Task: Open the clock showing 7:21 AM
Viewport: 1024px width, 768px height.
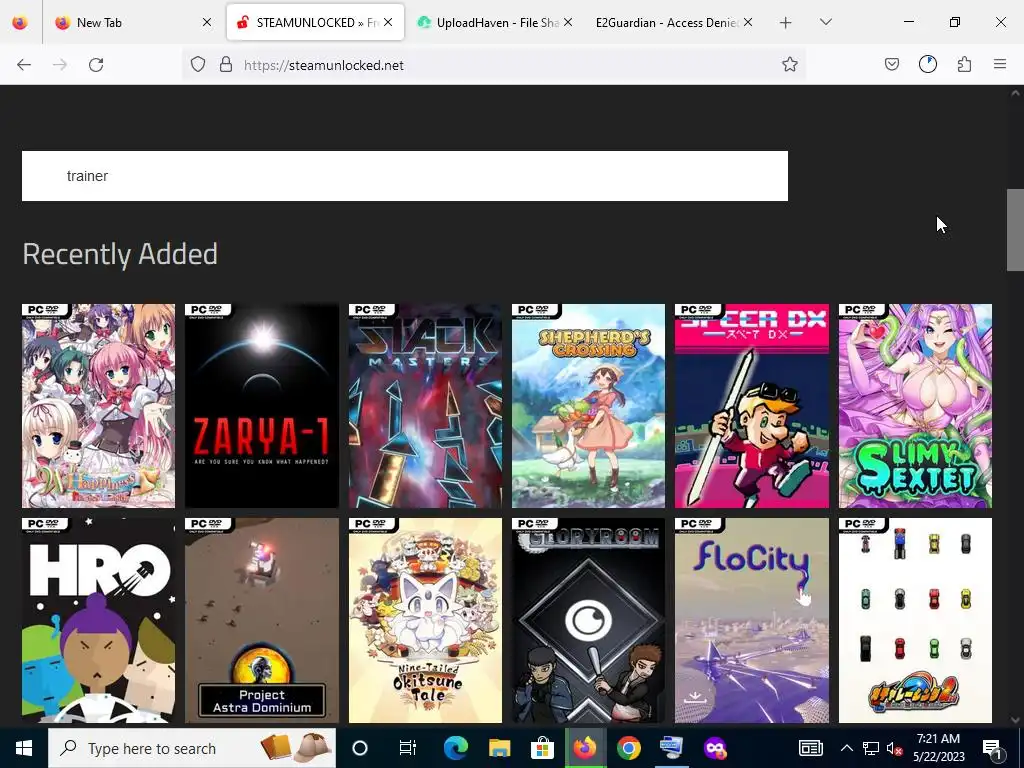Action: tap(938, 748)
